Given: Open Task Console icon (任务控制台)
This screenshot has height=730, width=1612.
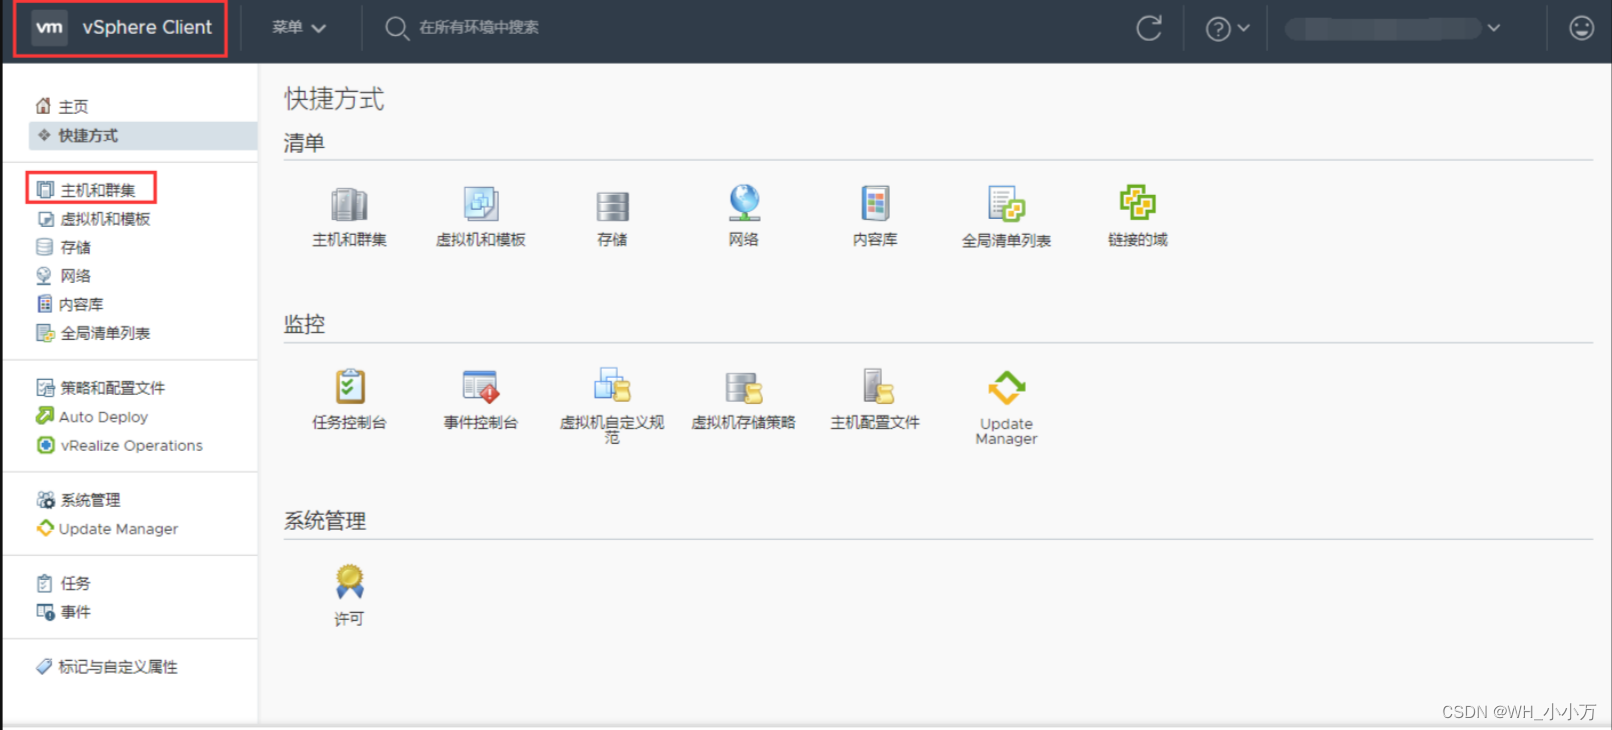Looking at the screenshot, I should point(349,387).
